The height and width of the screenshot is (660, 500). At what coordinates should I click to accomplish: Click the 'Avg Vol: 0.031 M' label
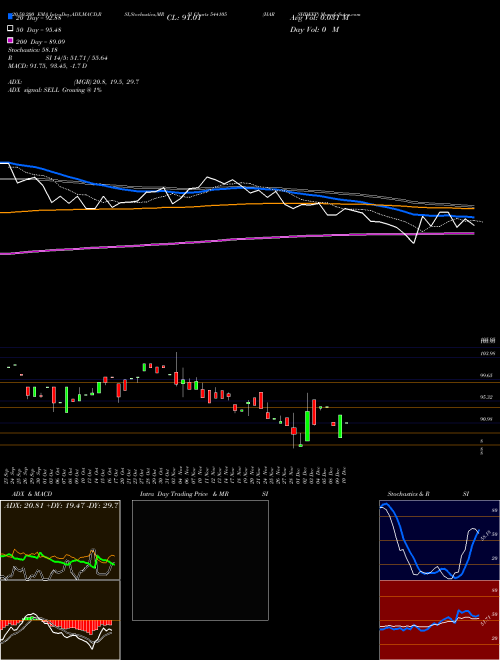pyautogui.click(x=319, y=18)
